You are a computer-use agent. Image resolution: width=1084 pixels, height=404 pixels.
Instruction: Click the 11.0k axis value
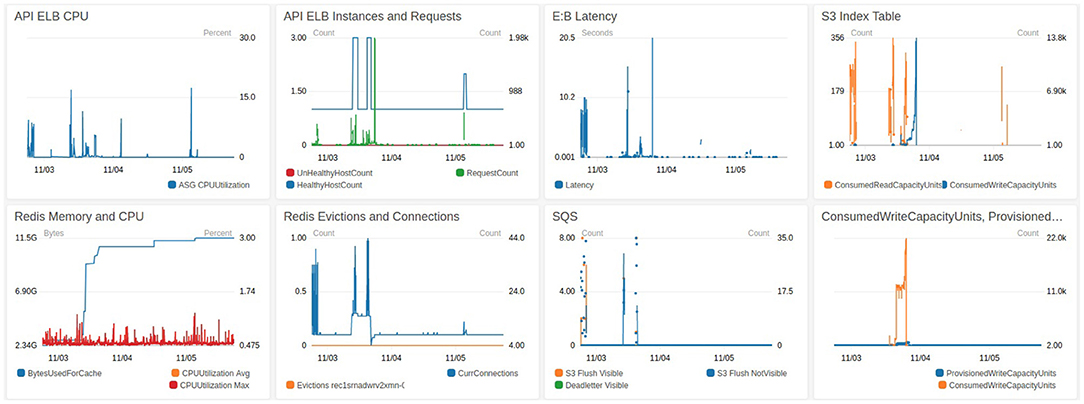[x=1058, y=291]
